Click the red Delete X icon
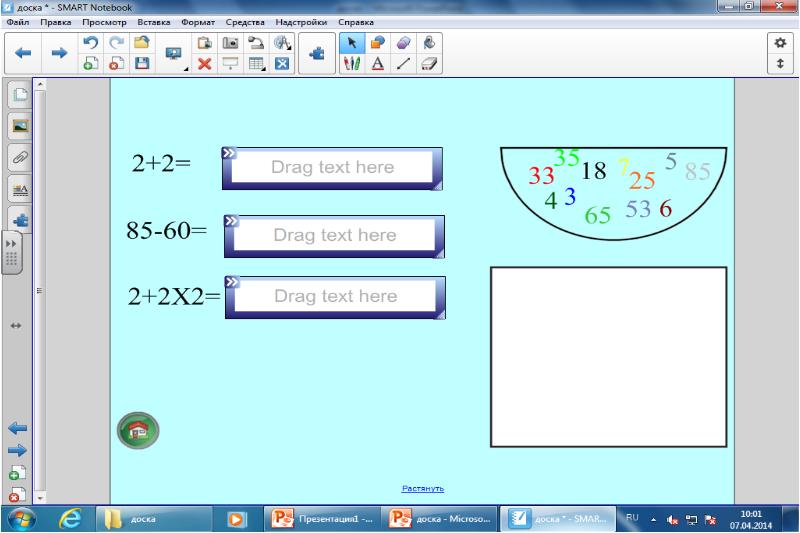Viewport: 800px width, 533px height. 204,63
